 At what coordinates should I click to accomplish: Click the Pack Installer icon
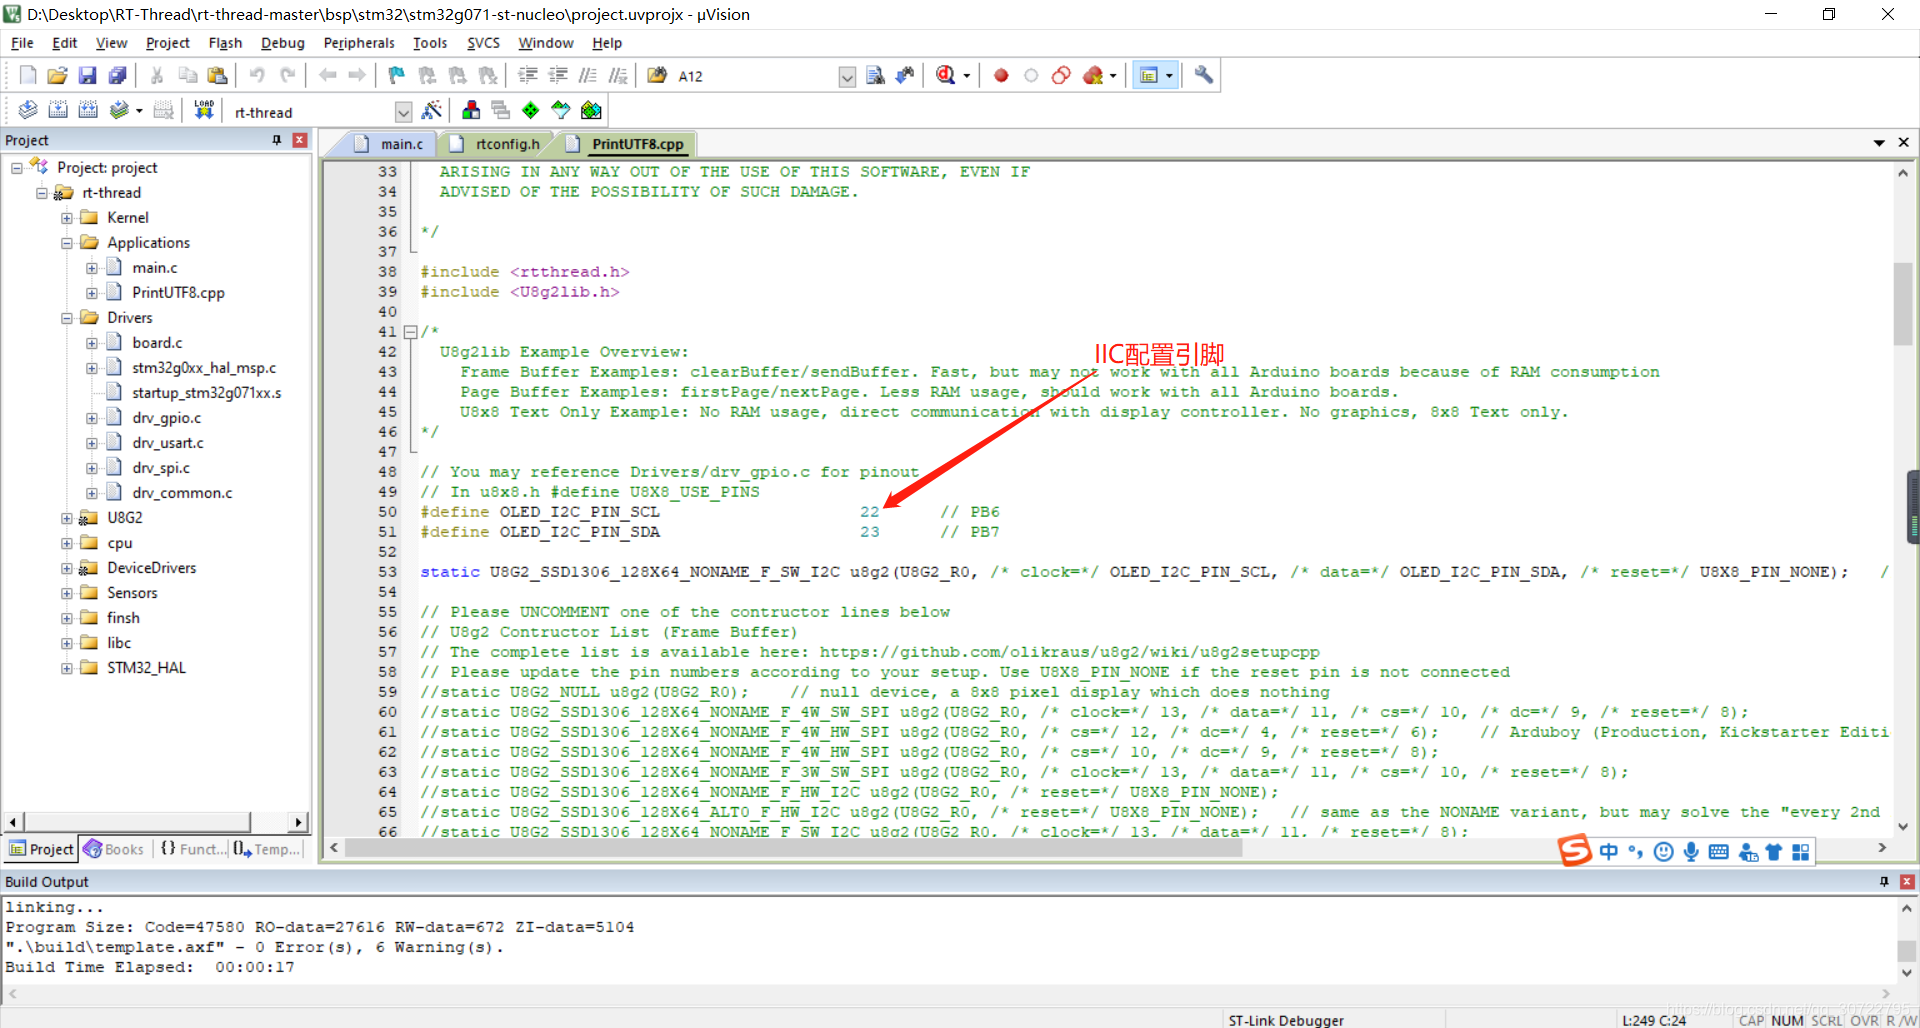[591, 110]
